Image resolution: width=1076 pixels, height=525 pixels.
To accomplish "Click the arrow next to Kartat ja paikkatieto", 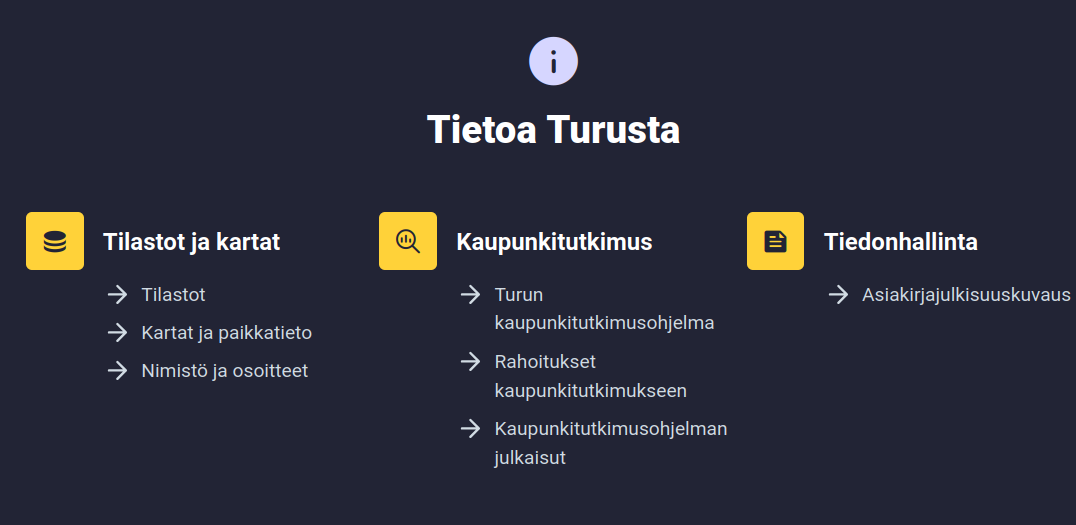I will [x=118, y=332].
